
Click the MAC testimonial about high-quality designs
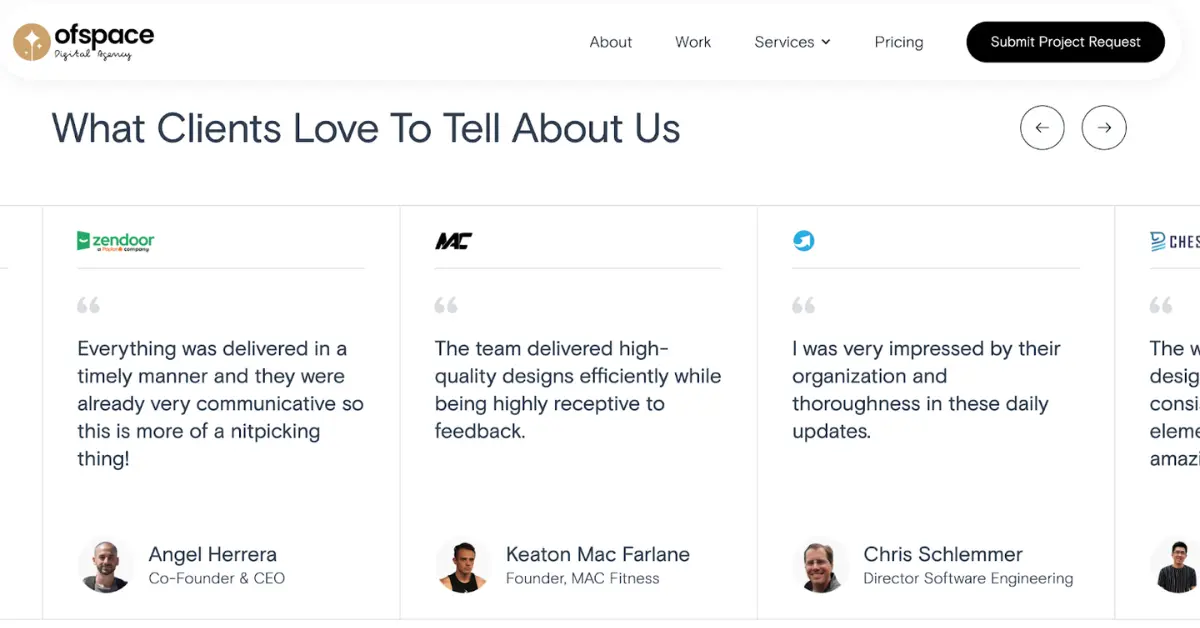578,390
